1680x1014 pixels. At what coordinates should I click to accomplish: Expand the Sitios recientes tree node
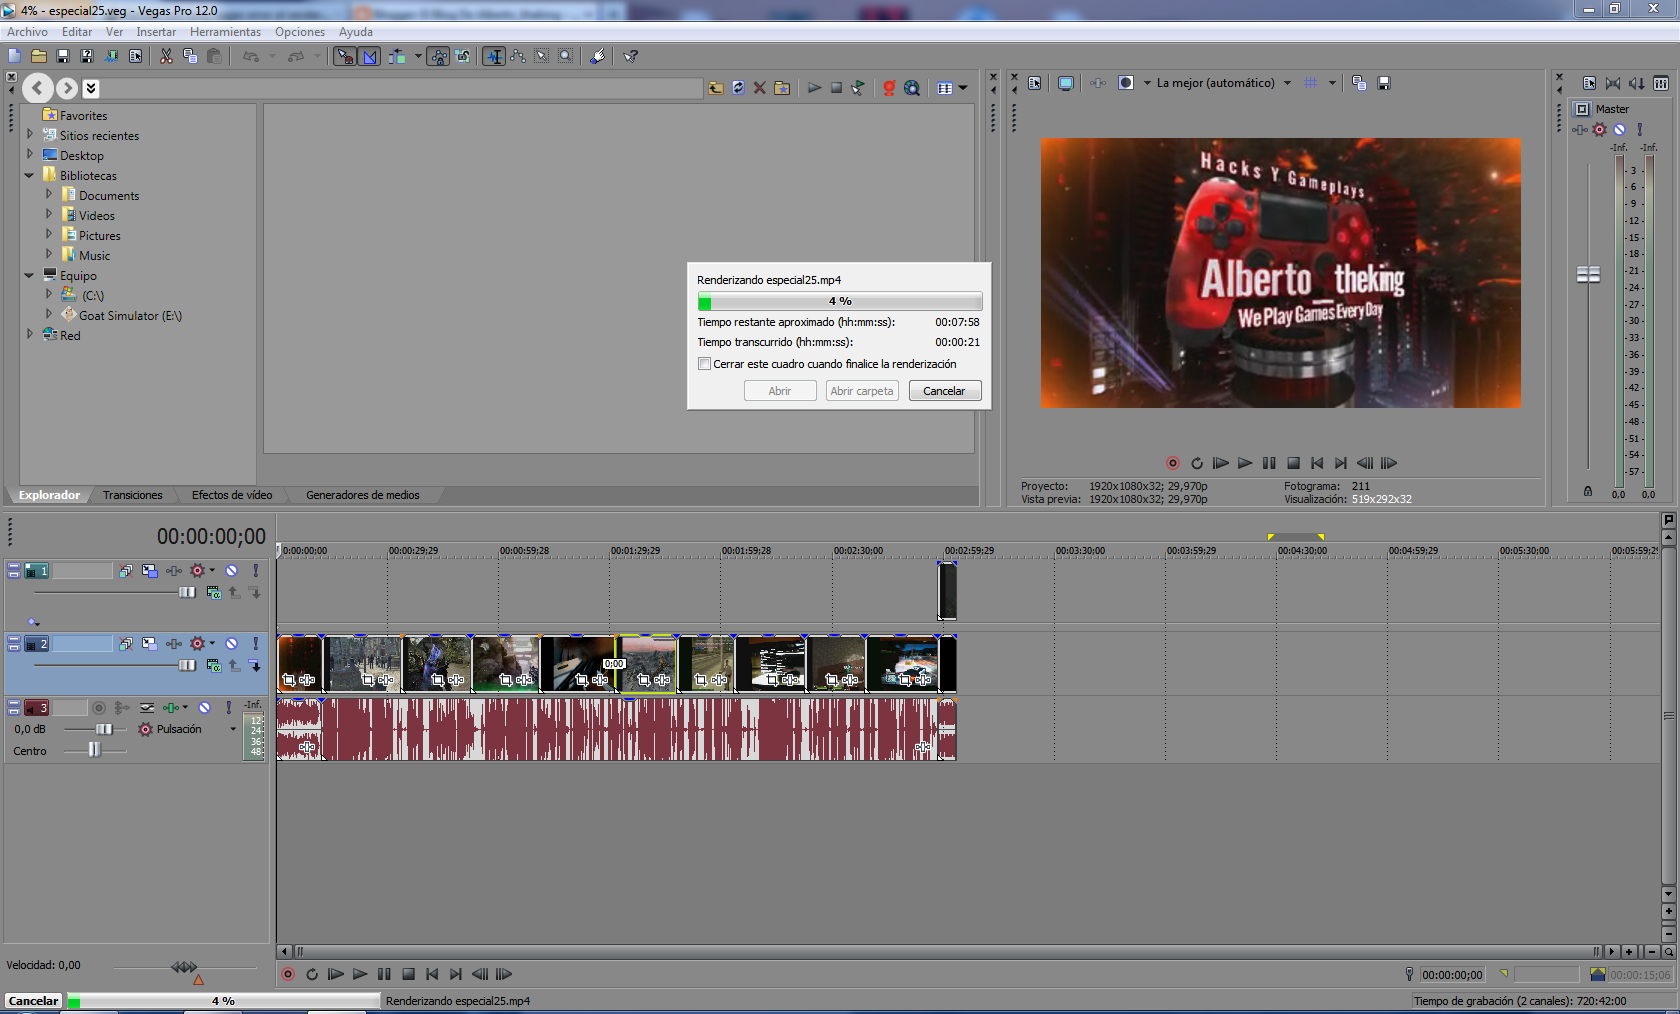click(x=30, y=134)
